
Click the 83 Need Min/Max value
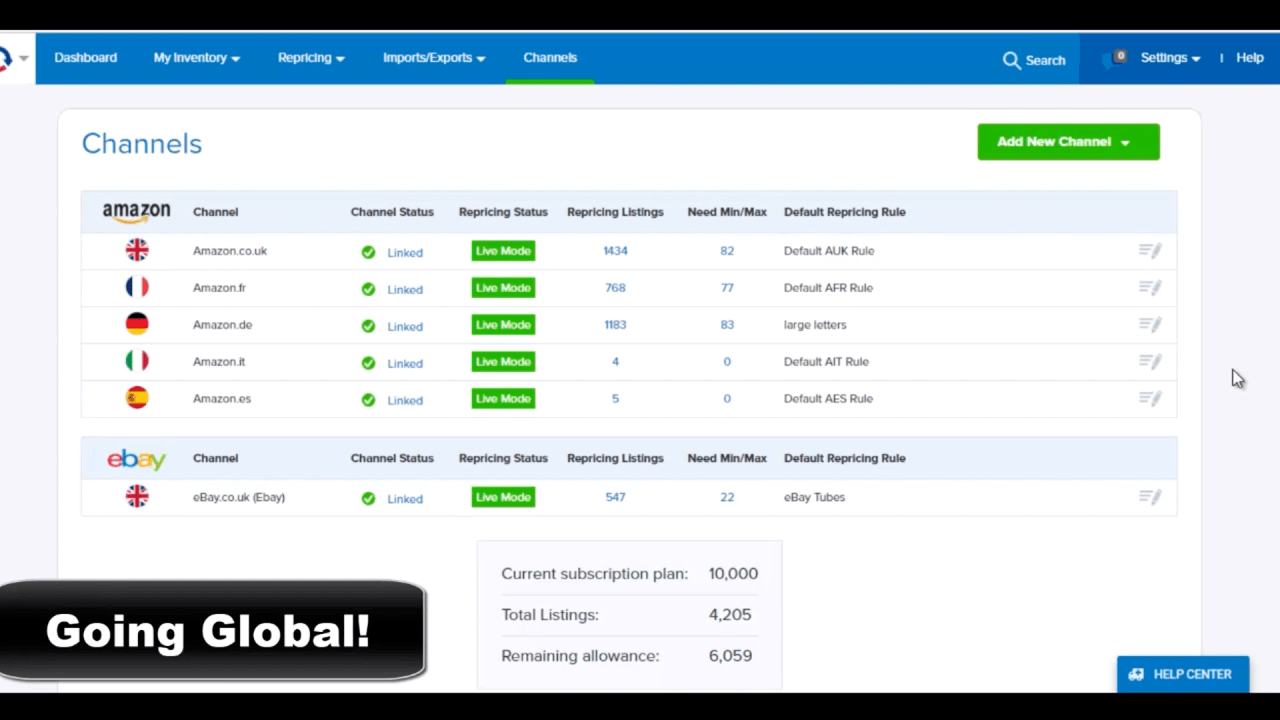[727, 325]
